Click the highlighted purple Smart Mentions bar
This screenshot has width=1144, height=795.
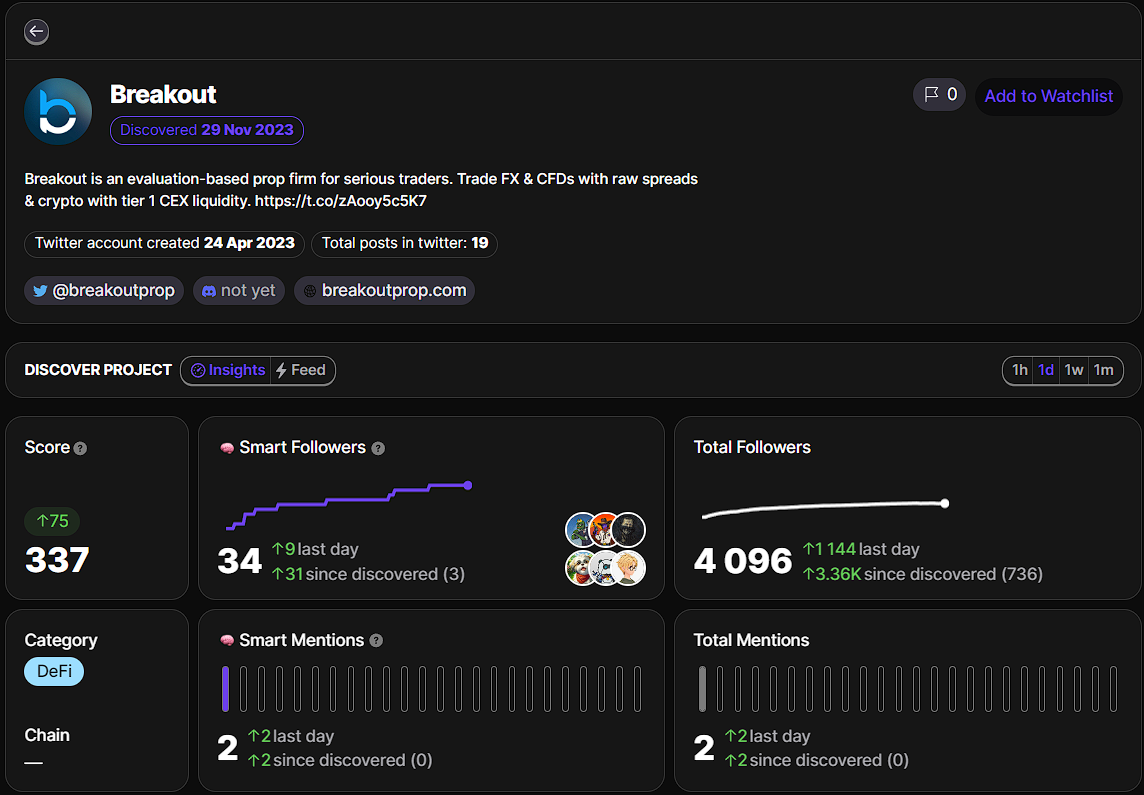[x=225, y=689]
